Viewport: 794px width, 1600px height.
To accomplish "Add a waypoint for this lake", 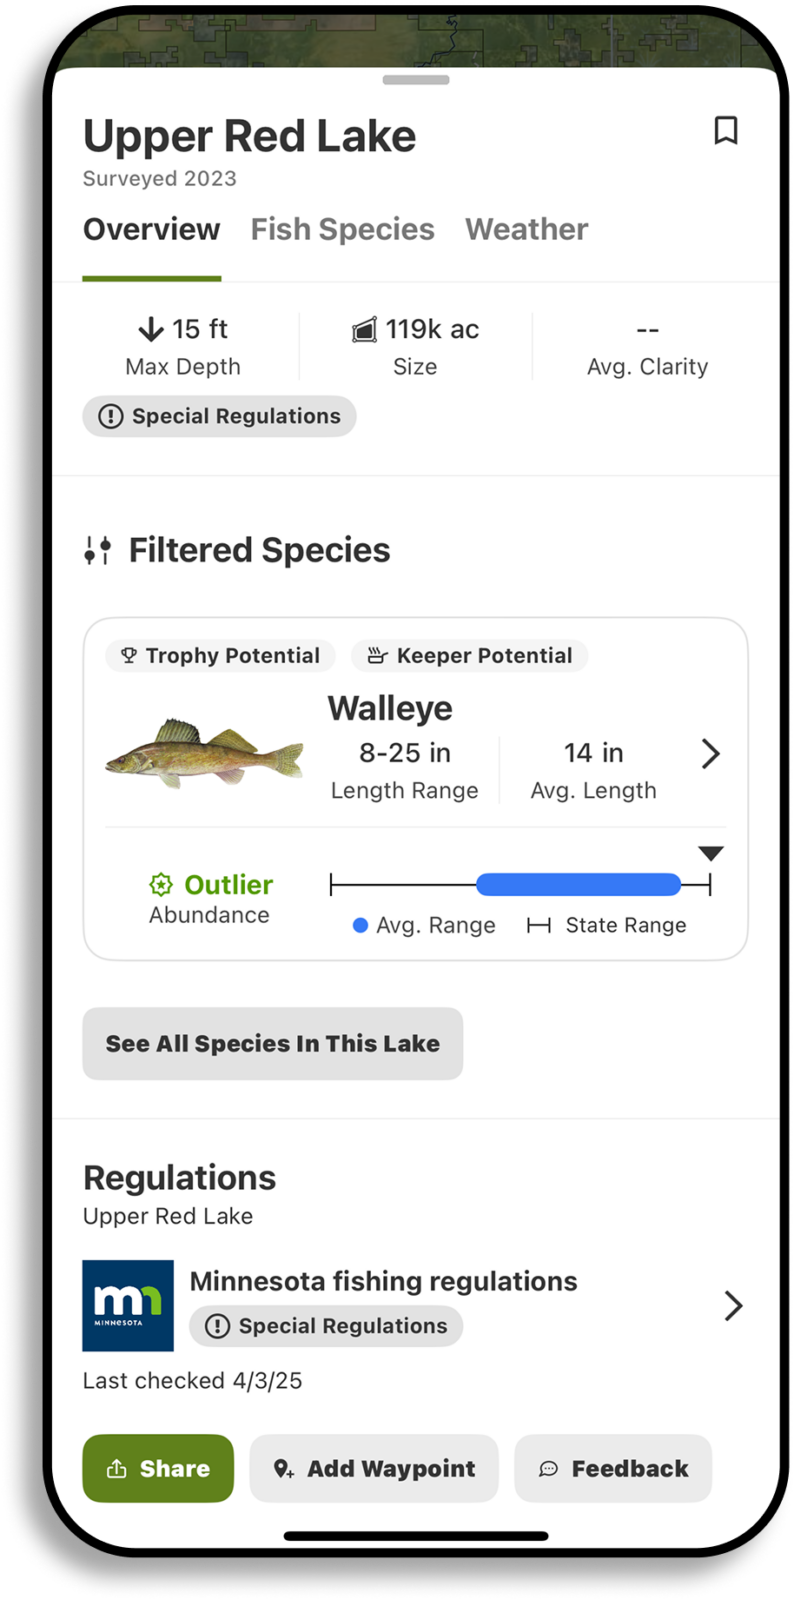I will (x=374, y=1468).
